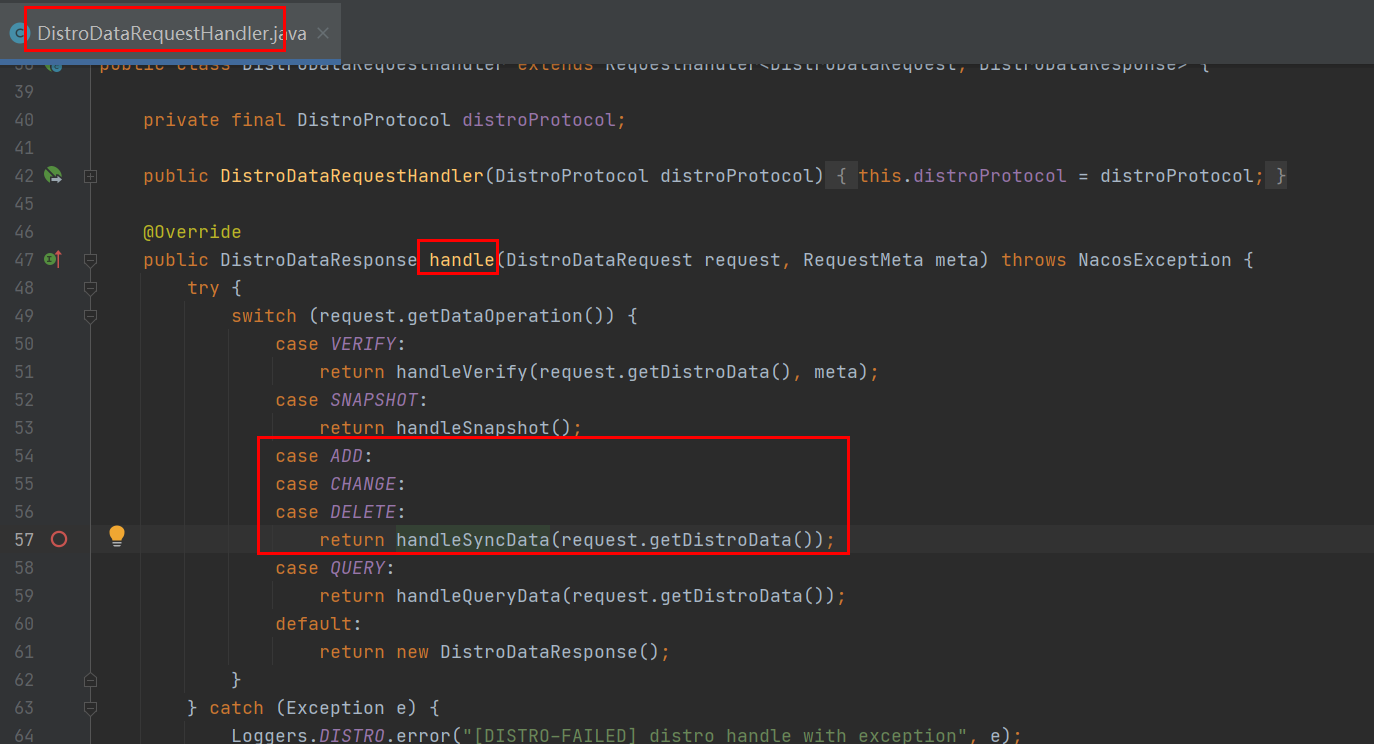Image resolution: width=1374 pixels, height=744 pixels.
Task: Click line number 54 in the gutter
Action: 24,456
